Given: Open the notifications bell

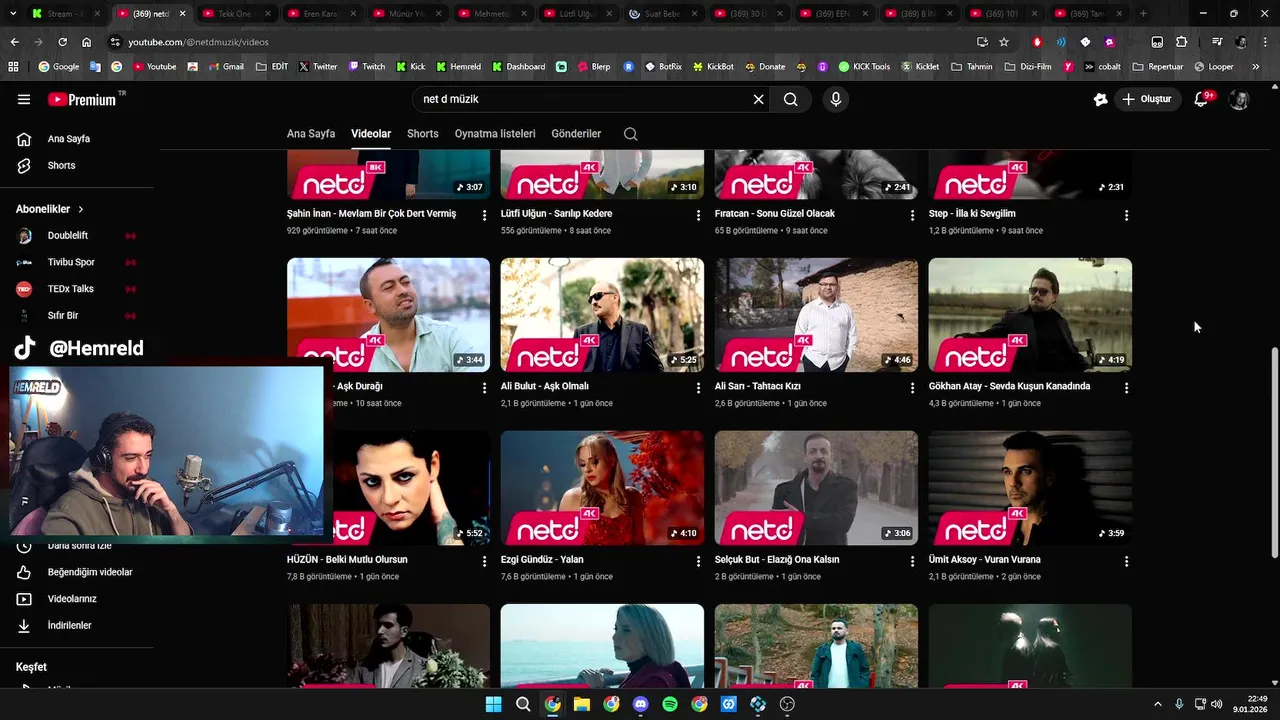Looking at the screenshot, I should pos(1202,99).
